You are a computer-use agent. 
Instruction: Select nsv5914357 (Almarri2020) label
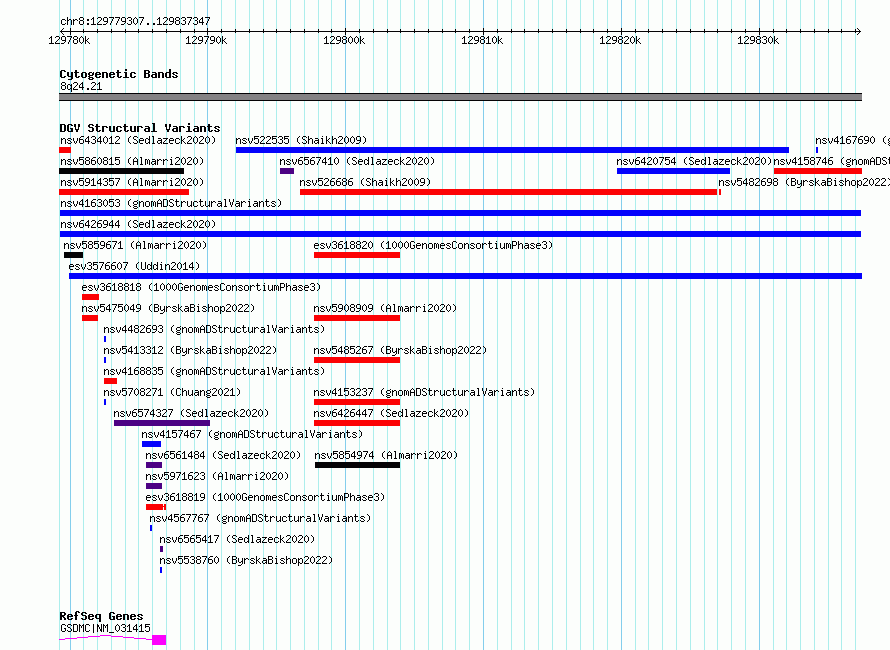pyautogui.click(x=132, y=182)
